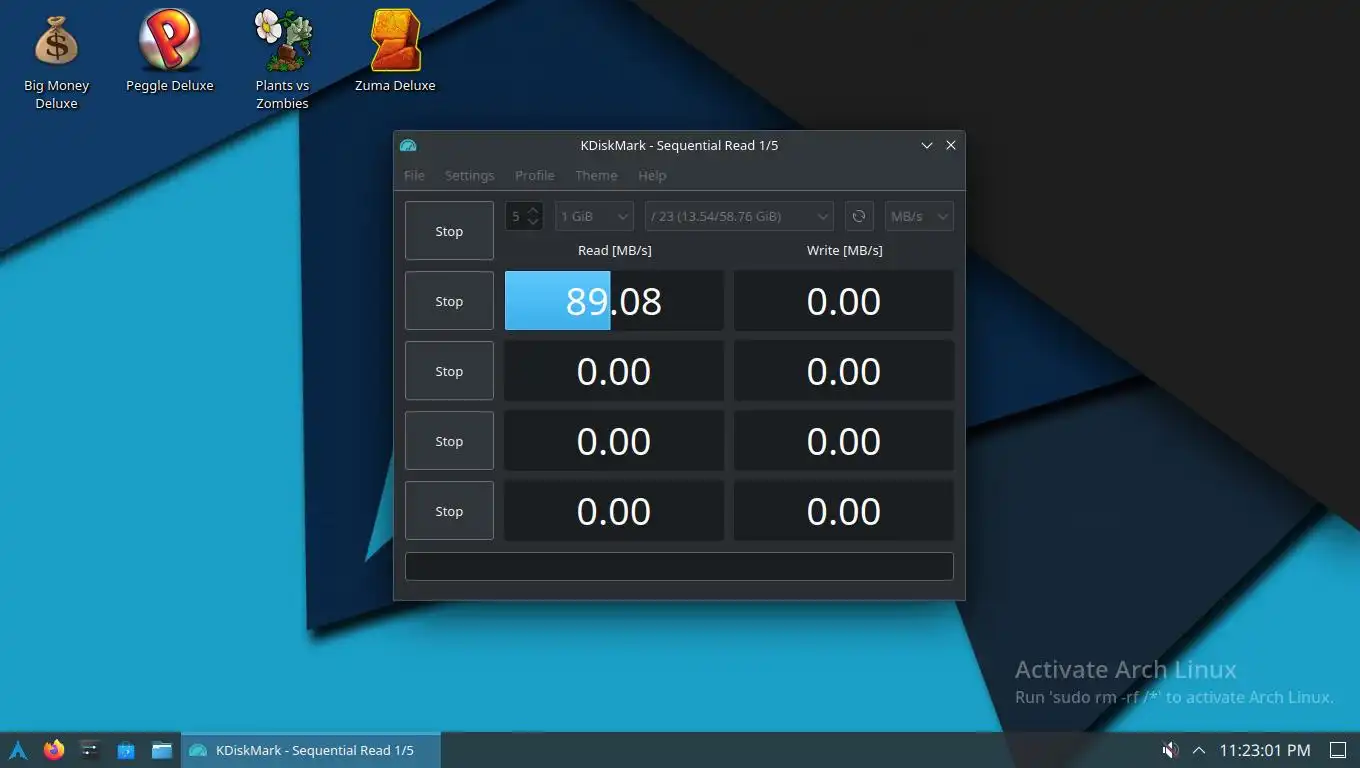Open Plants vs Zombies desktop shortcut
Image resolution: width=1360 pixels, height=768 pixels.
point(282,62)
